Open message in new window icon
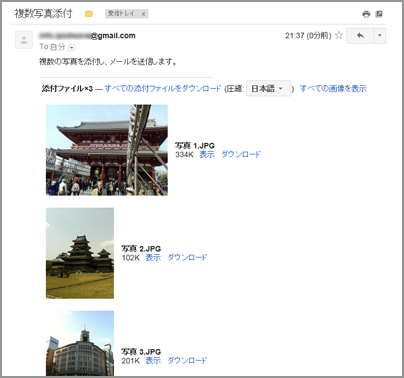 (379, 14)
